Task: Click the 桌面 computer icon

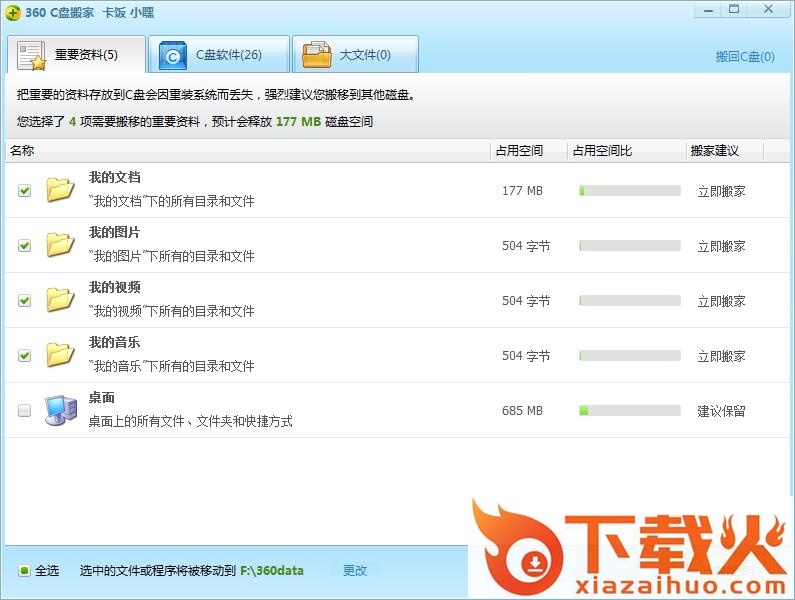Action: pos(60,410)
